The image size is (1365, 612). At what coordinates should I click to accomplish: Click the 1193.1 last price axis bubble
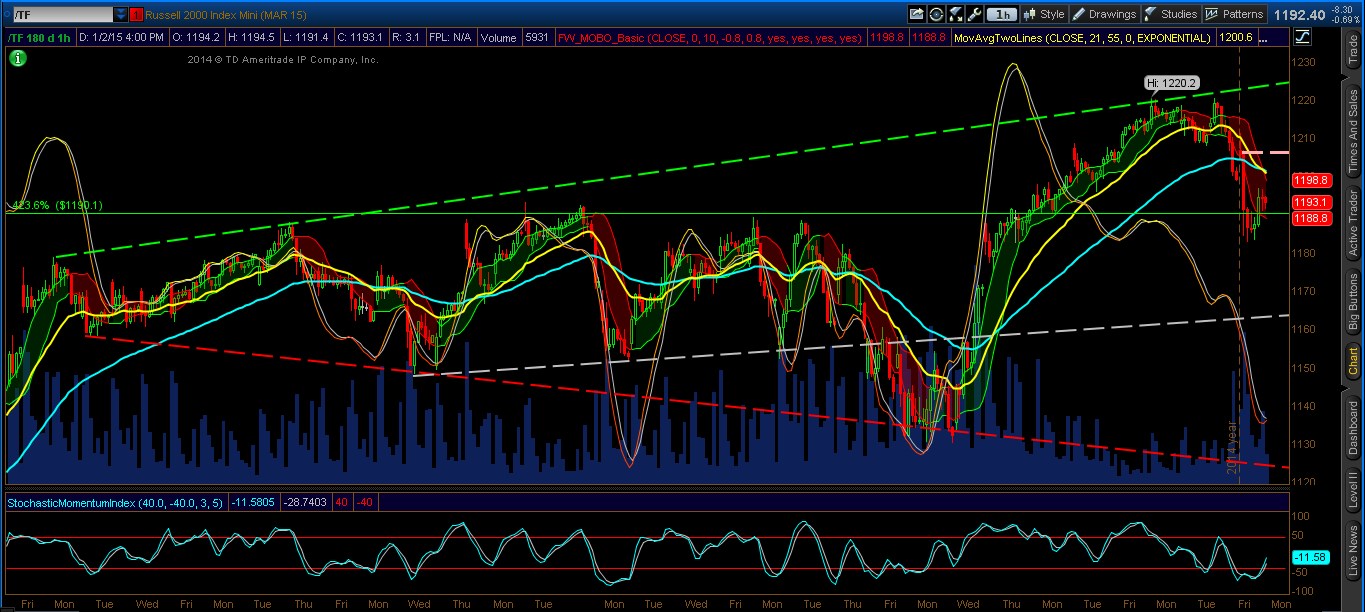click(x=1311, y=202)
